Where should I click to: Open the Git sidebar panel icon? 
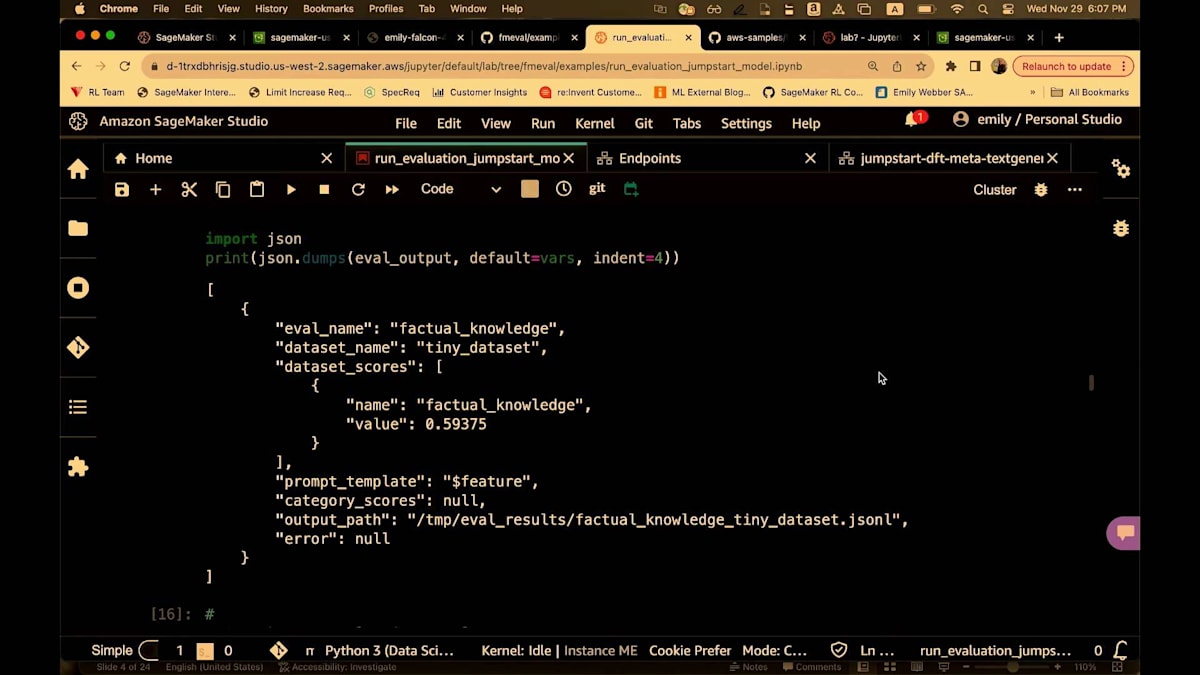[78, 347]
